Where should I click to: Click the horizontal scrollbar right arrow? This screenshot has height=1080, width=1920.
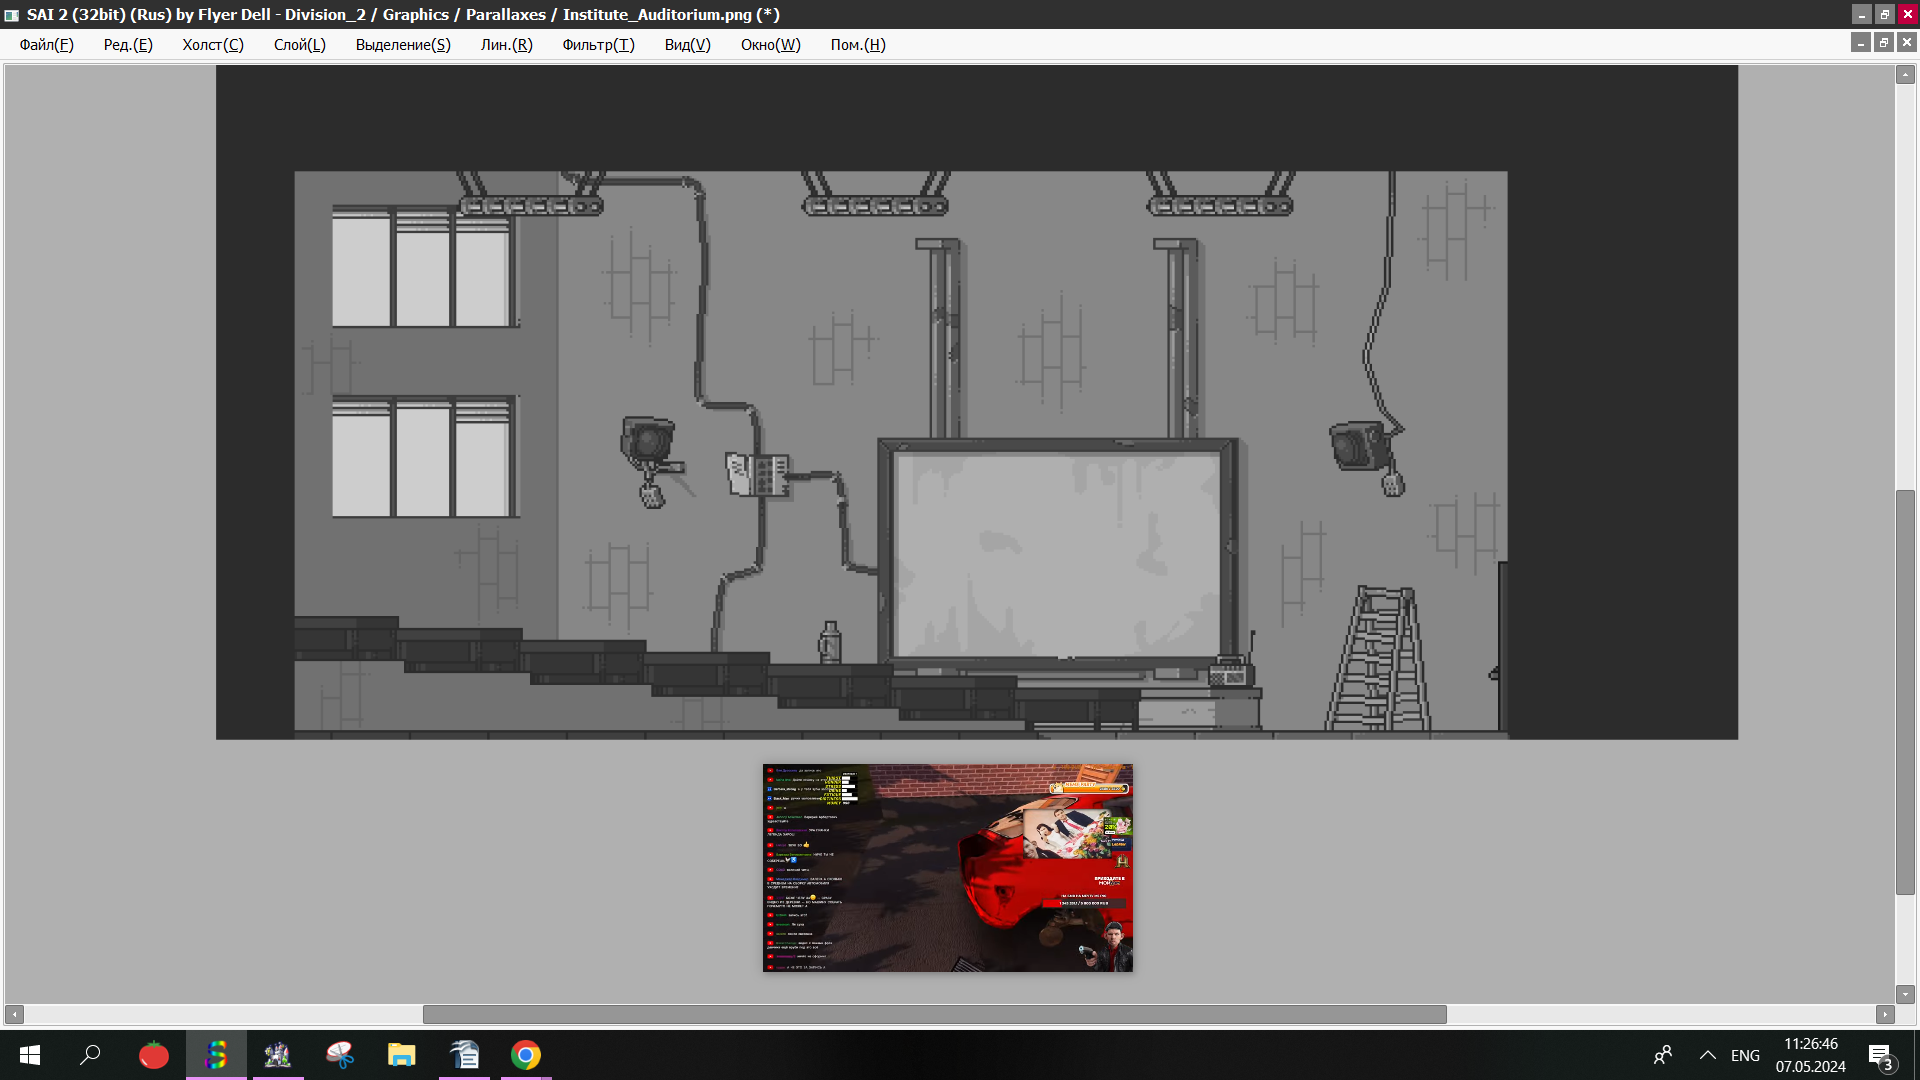(1885, 1014)
